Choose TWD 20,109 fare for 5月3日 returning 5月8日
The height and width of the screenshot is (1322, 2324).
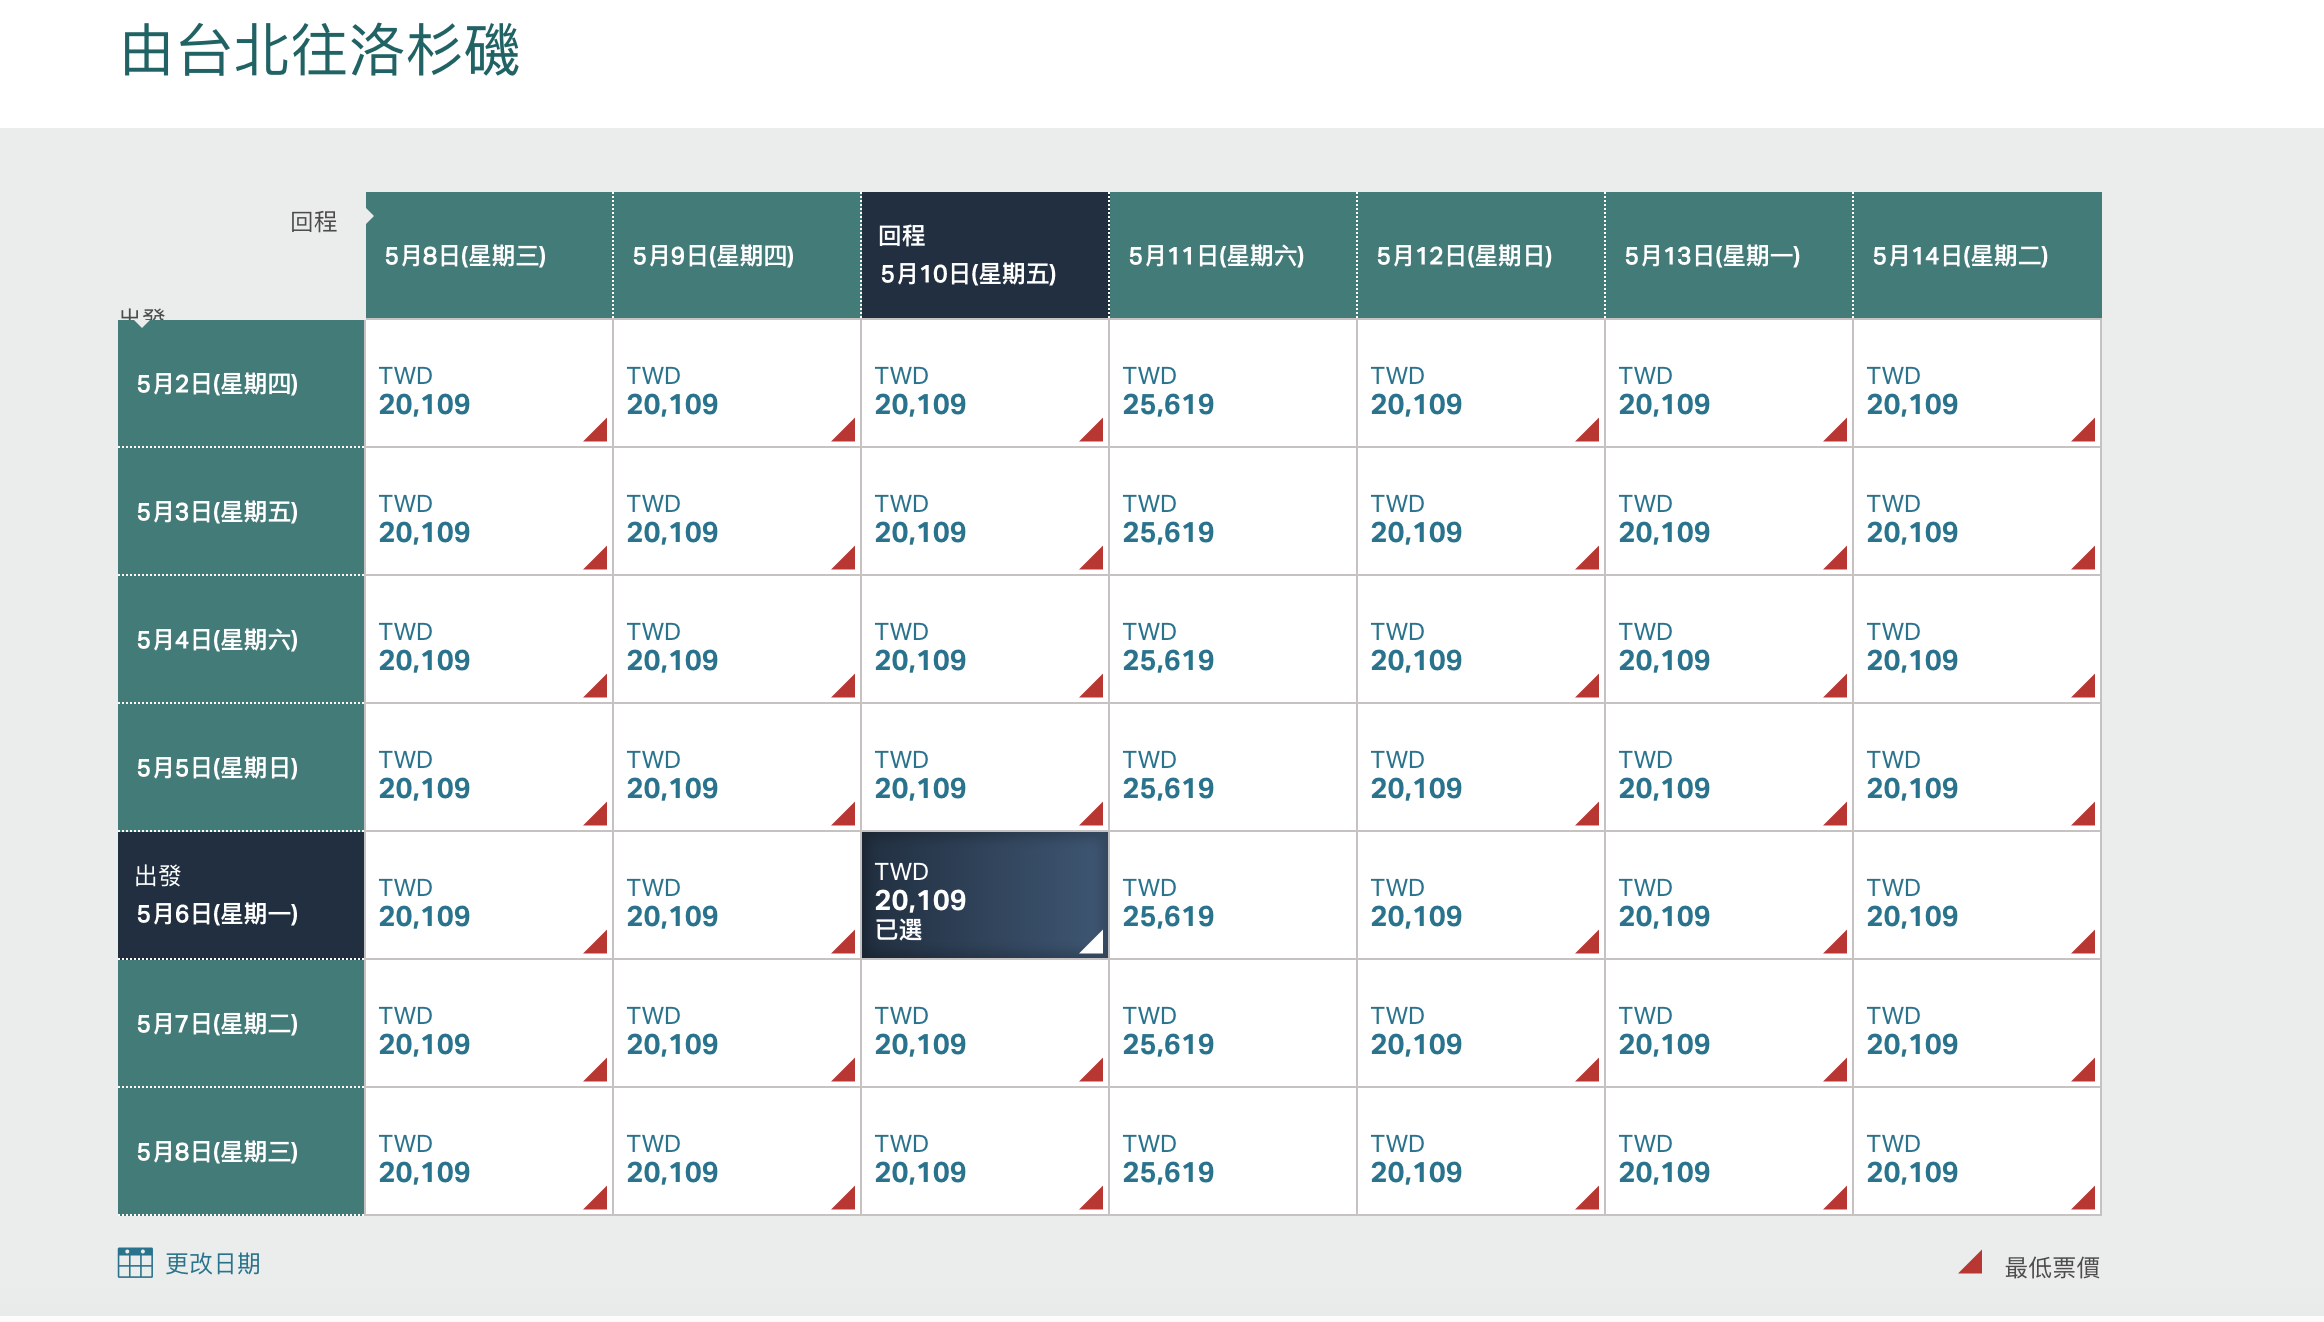coord(487,511)
